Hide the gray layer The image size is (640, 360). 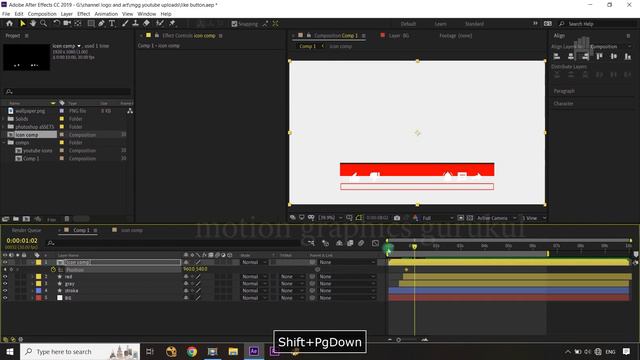[x=5, y=284]
